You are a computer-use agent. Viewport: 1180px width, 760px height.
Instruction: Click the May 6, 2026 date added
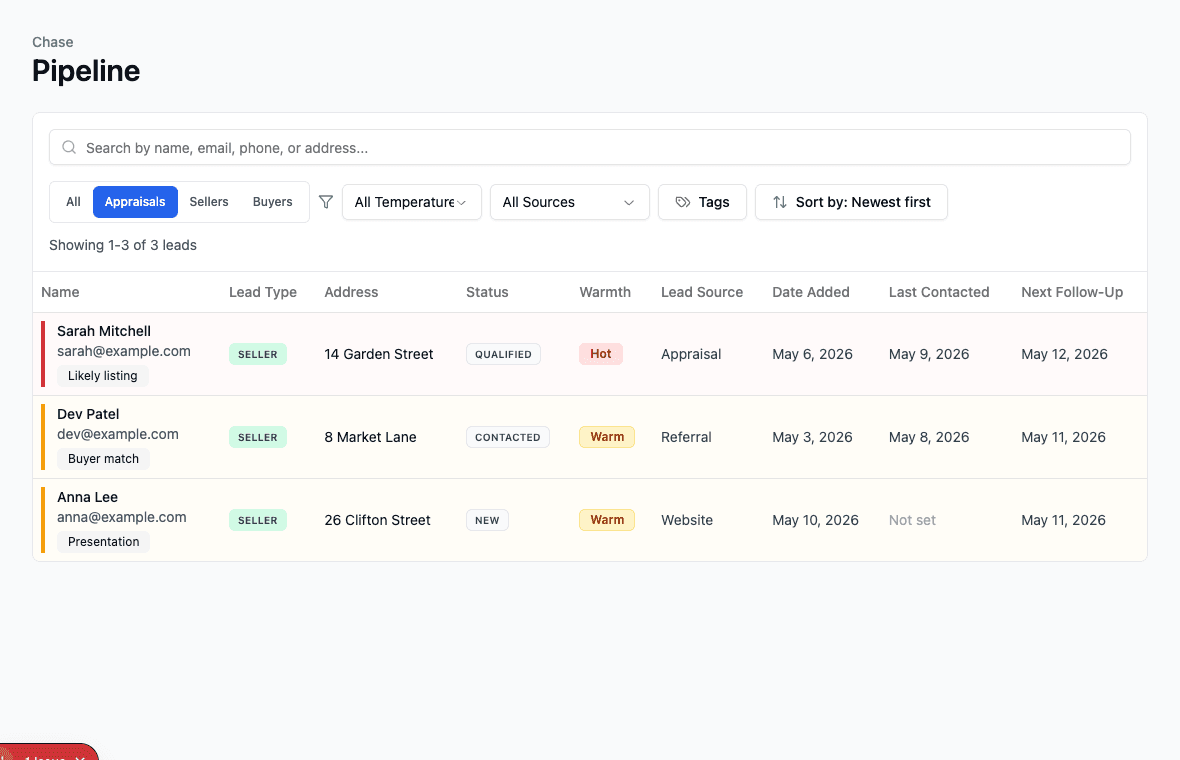tap(812, 354)
